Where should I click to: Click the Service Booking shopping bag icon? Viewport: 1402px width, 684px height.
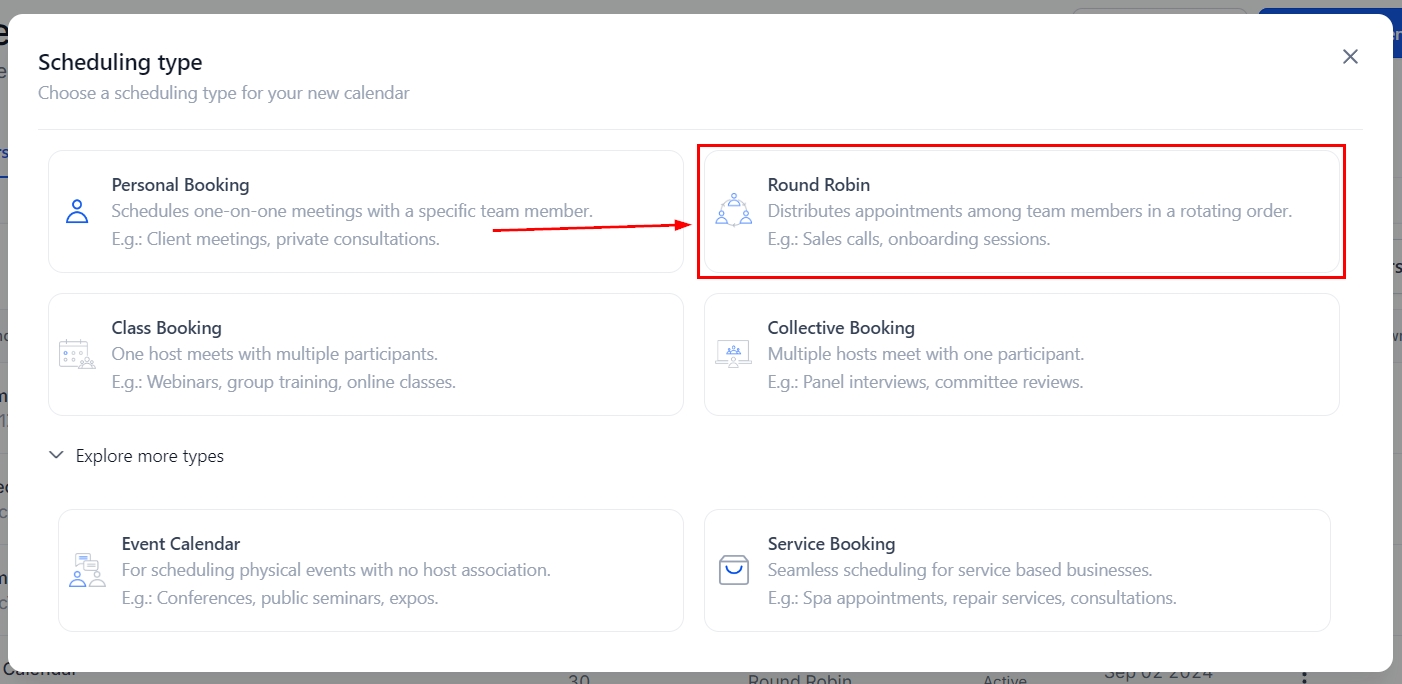tap(733, 570)
